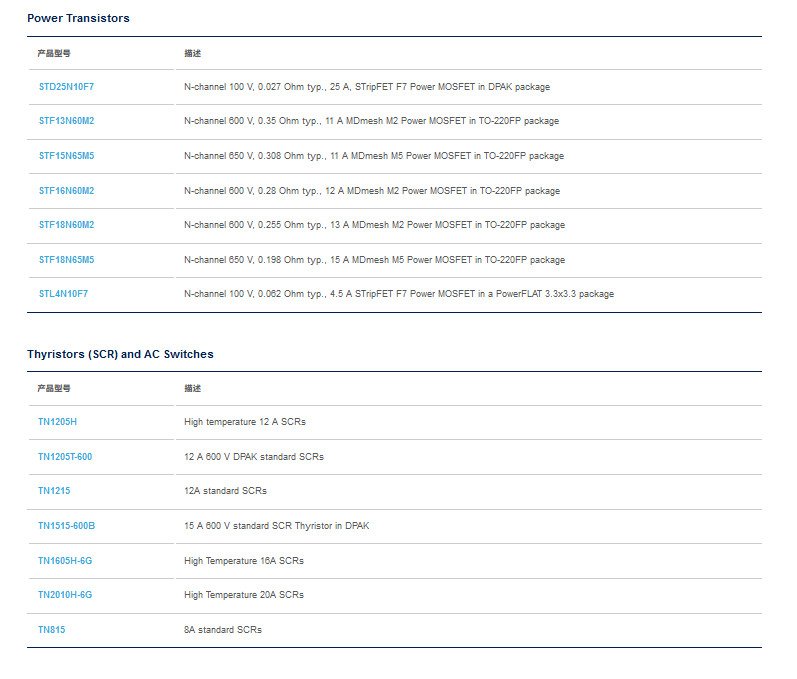Open the TN1205H thyristor link
The width and height of the screenshot is (797, 679).
[57, 422]
